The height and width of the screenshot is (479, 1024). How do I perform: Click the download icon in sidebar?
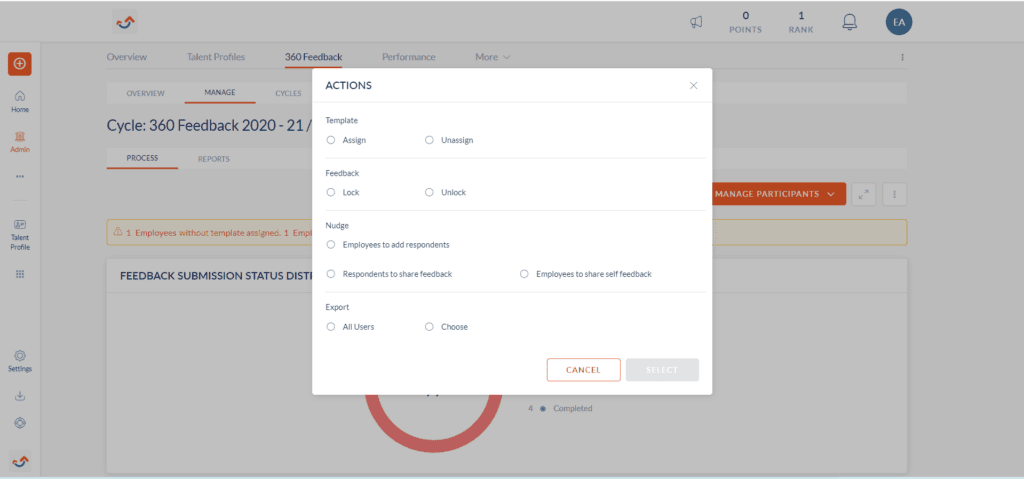click(20, 396)
